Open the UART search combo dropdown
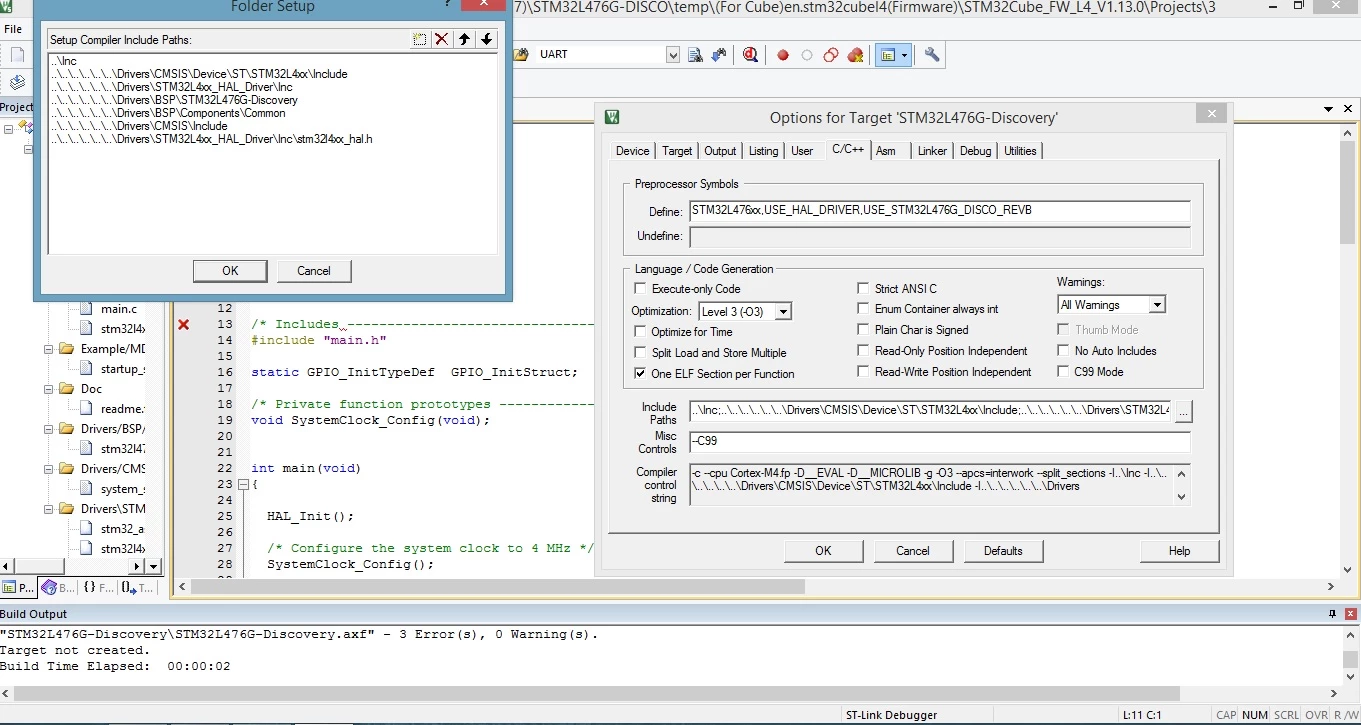Image resolution: width=1361 pixels, height=725 pixels. click(673, 55)
